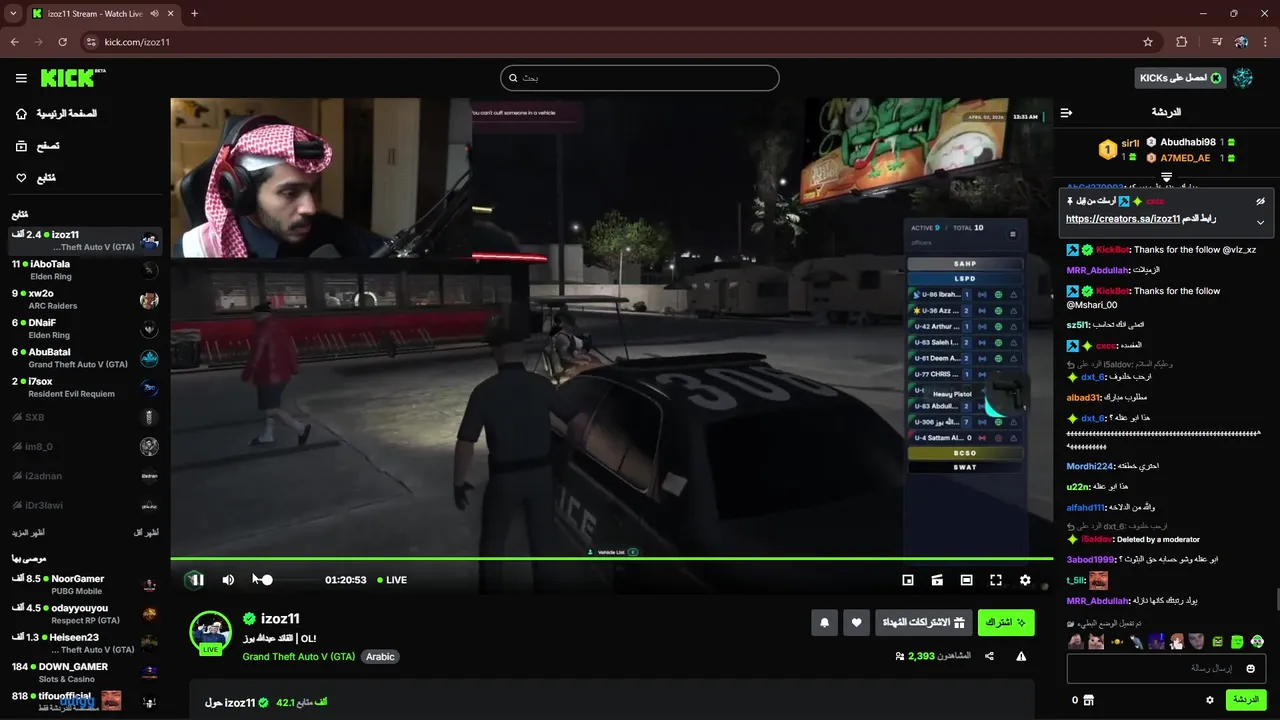Click the notification bell button

click(824, 623)
